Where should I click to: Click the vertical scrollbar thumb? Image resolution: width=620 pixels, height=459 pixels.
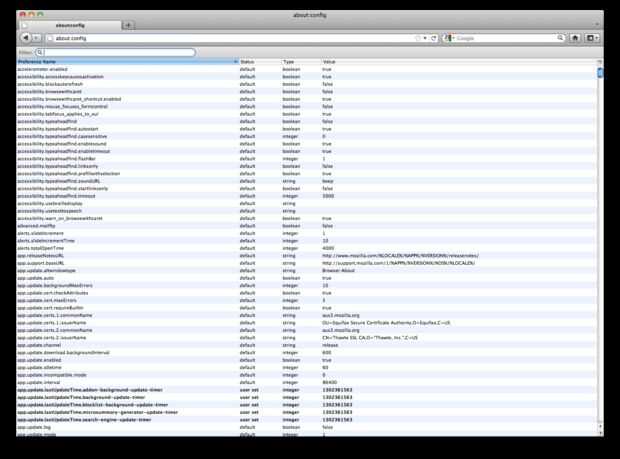tap(600, 73)
